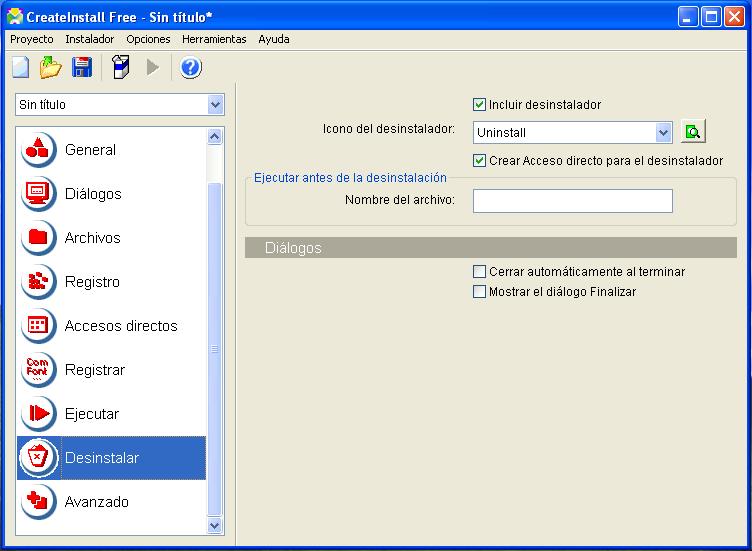Click the New project toolbar icon
Viewport: 752px width, 551px height.
coord(21,67)
